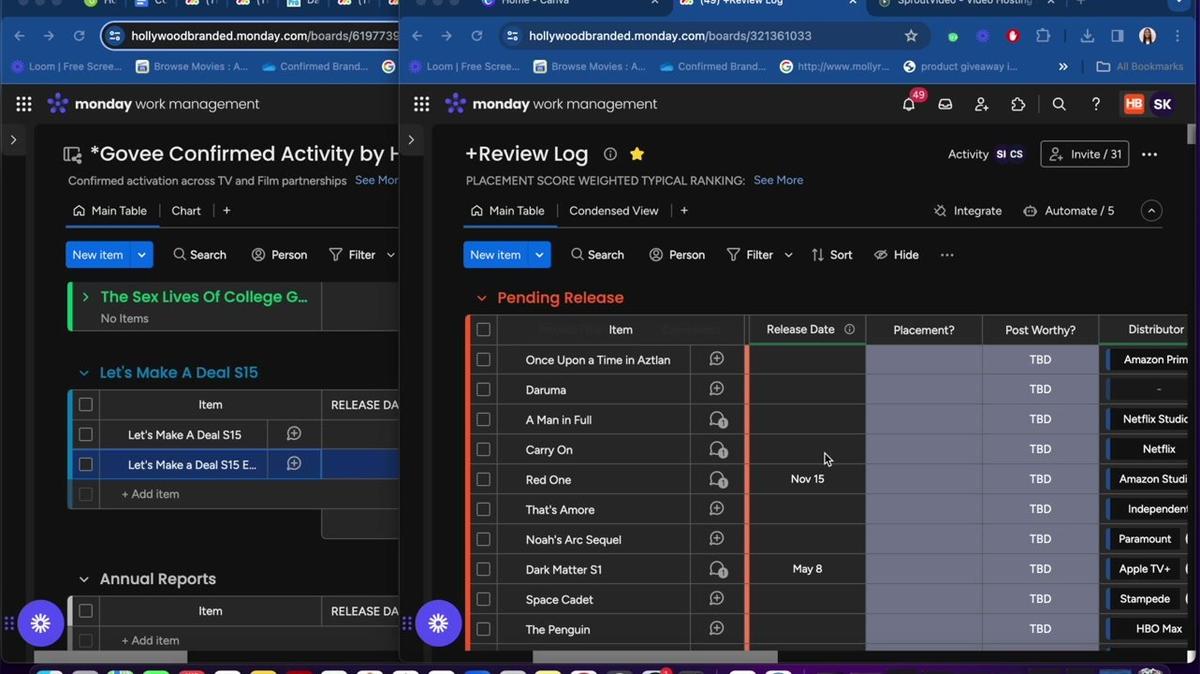Check the Red One row checkbox

tap(483, 479)
